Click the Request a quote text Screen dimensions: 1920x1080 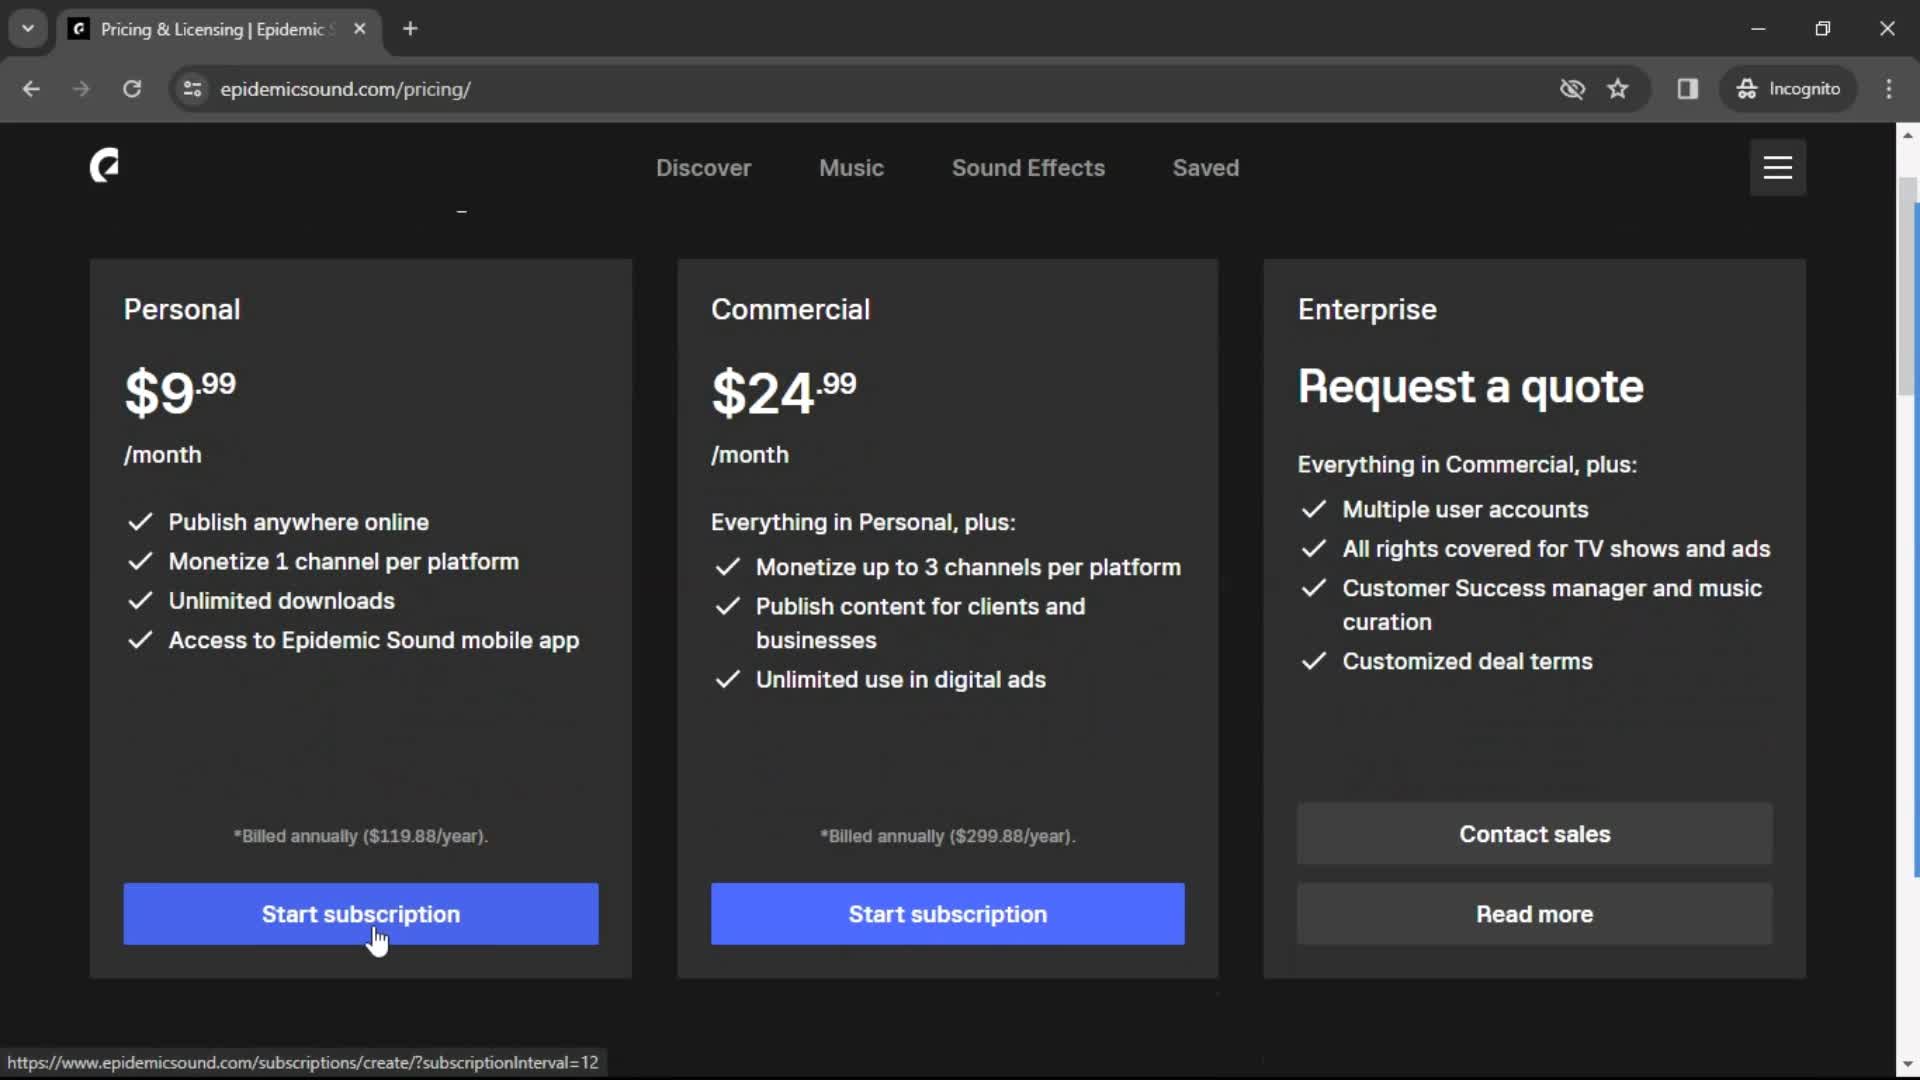click(x=1470, y=387)
